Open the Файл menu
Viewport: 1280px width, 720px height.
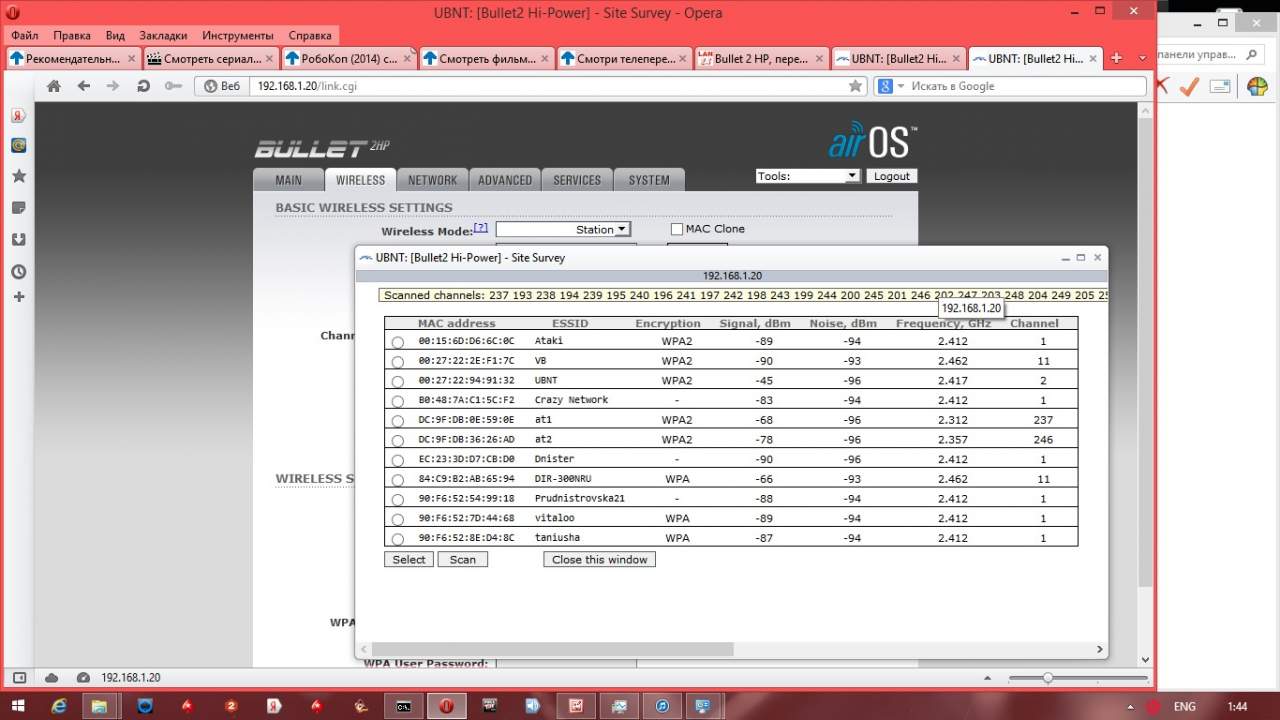(x=25, y=35)
